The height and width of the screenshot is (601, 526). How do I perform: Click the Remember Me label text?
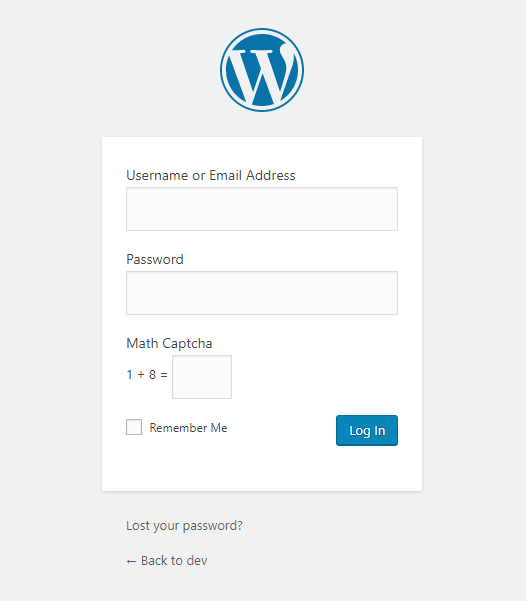click(188, 428)
